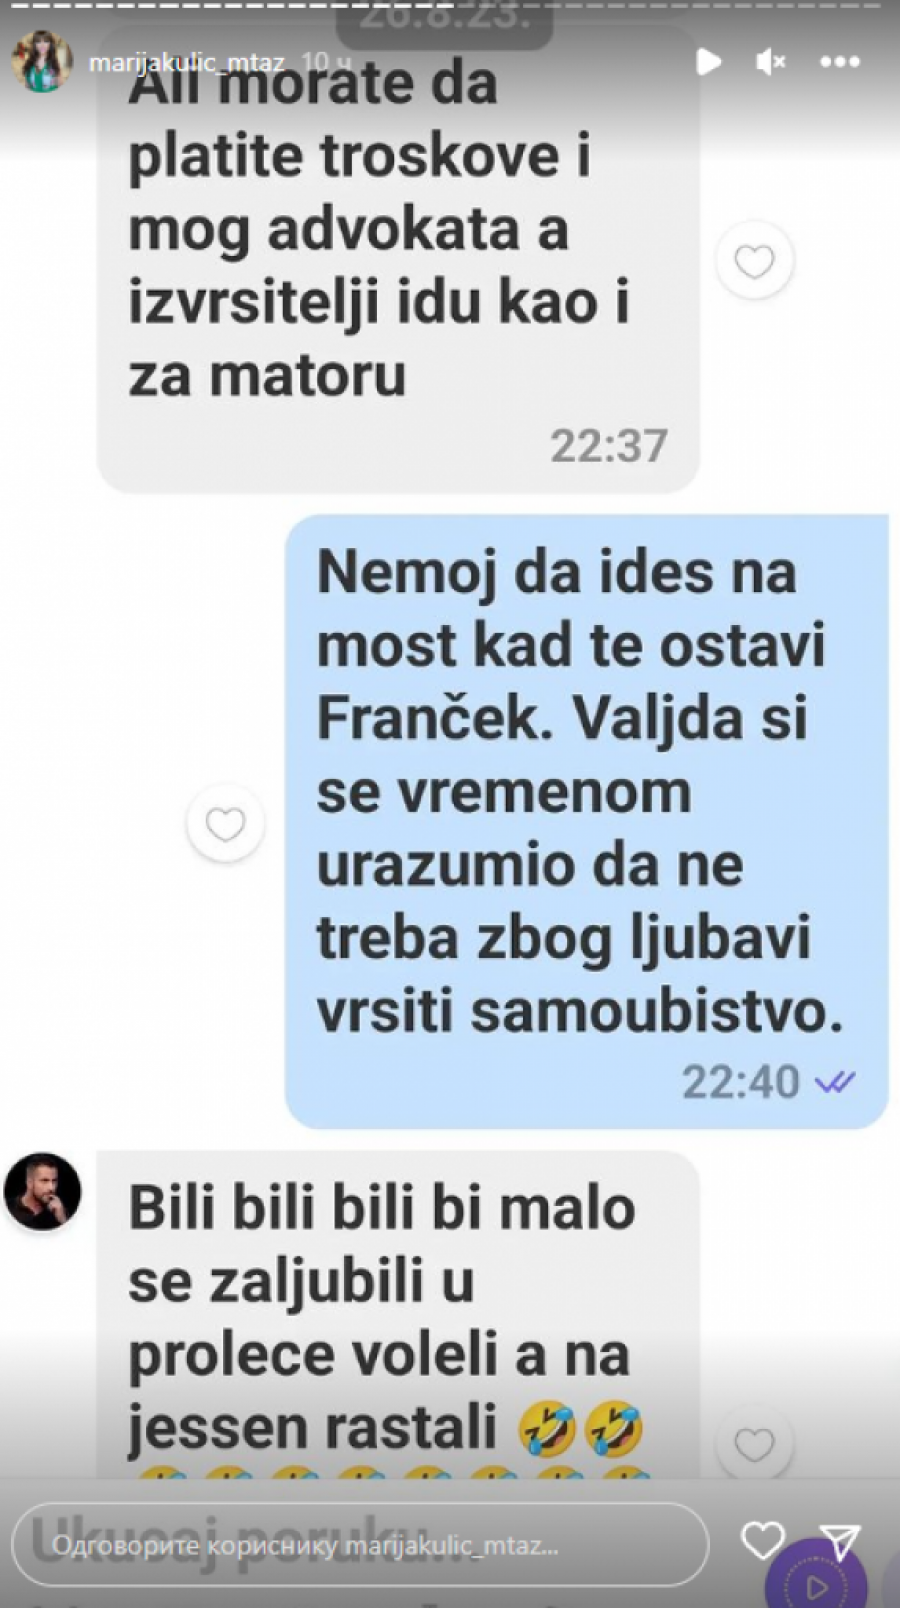Share the story via paper plane icon
Screen dimensions: 900x1608
point(839,1543)
